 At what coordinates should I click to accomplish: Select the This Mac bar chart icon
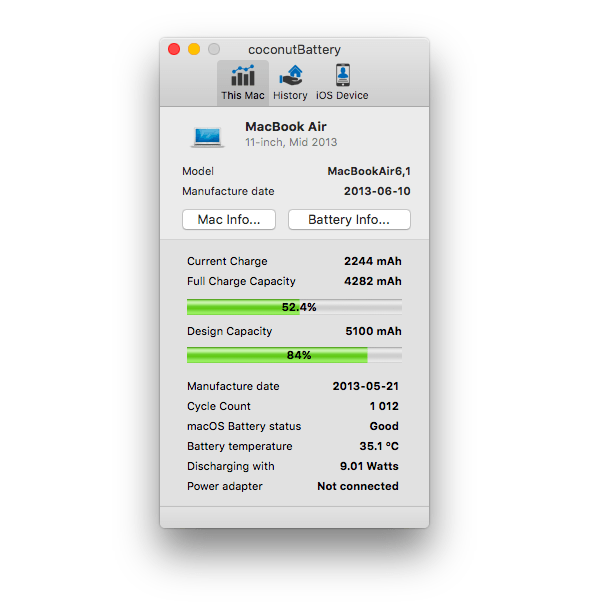click(x=243, y=75)
